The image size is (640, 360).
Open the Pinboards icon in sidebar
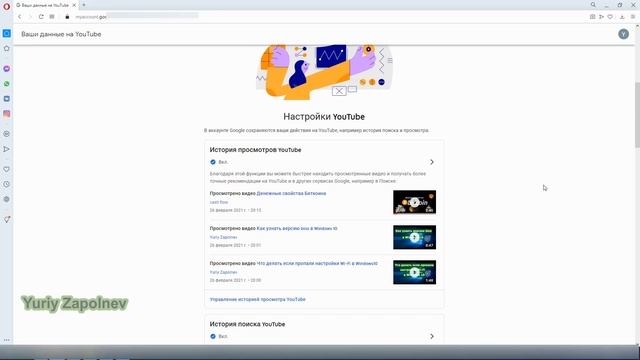point(7,219)
